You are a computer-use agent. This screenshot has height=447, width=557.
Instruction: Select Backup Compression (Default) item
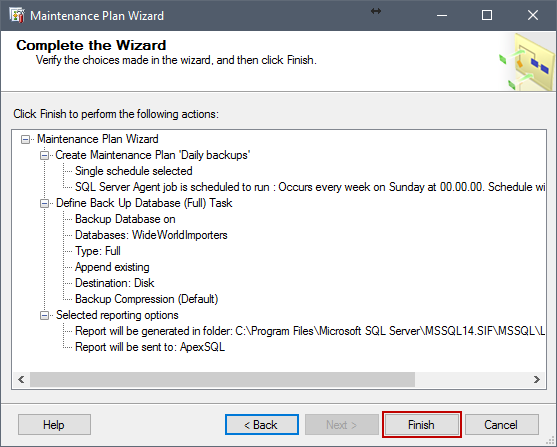(146, 299)
